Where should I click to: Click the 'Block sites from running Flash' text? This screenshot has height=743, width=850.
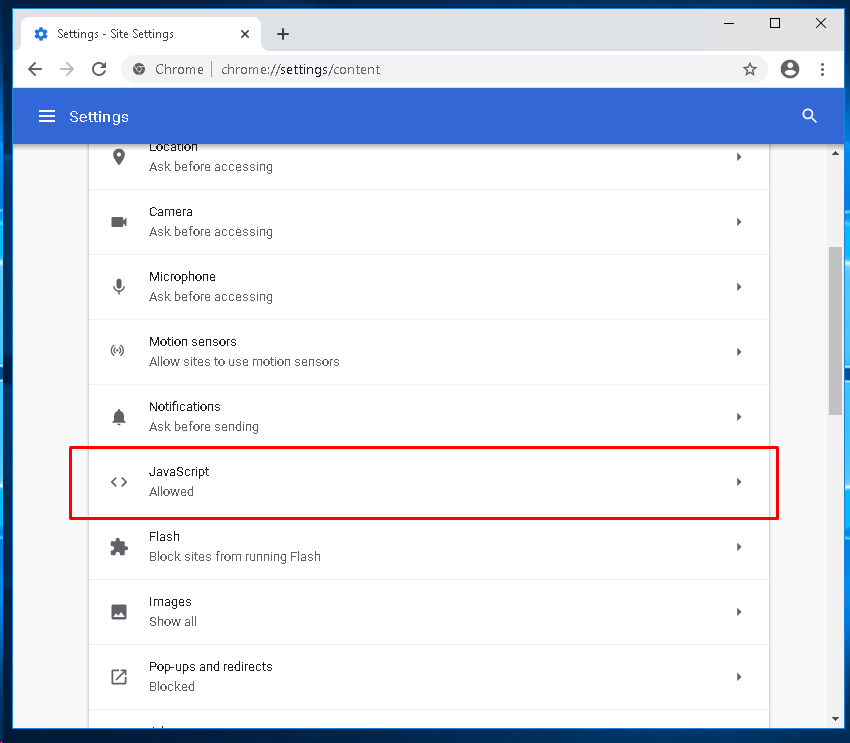point(235,557)
